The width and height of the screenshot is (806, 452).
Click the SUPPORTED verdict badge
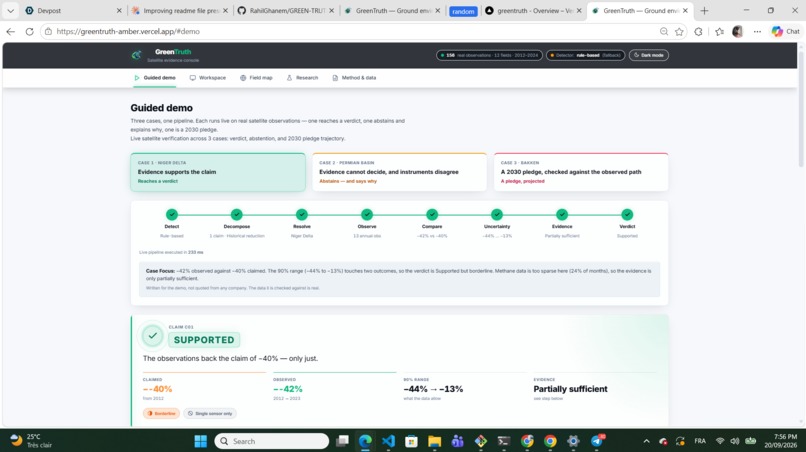(204, 340)
